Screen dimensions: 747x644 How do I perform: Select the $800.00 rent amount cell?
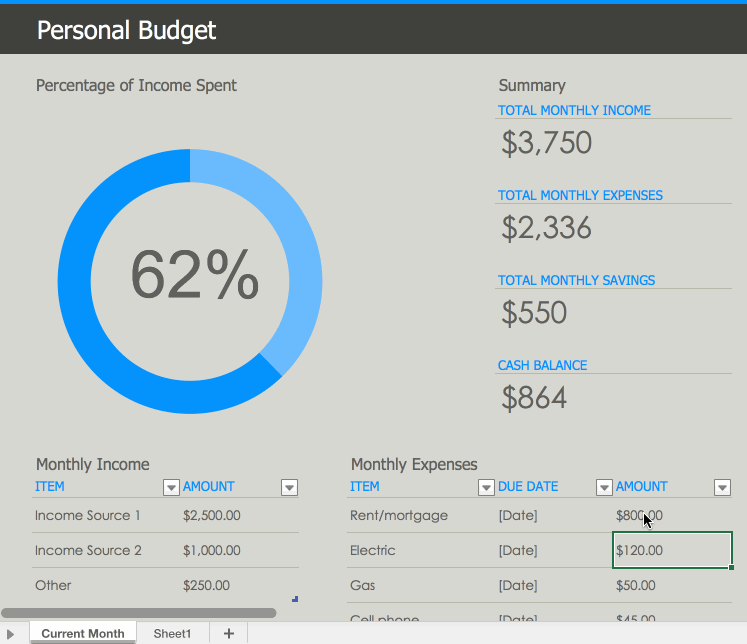672,515
